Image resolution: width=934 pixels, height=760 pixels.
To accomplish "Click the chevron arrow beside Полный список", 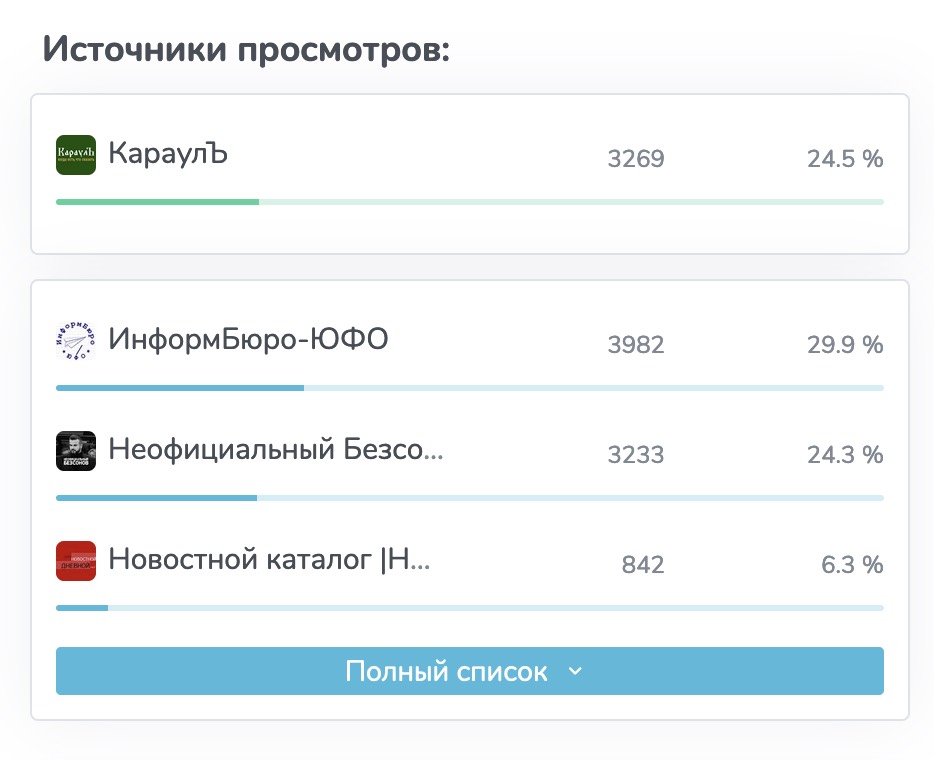I will coord(575,671).
